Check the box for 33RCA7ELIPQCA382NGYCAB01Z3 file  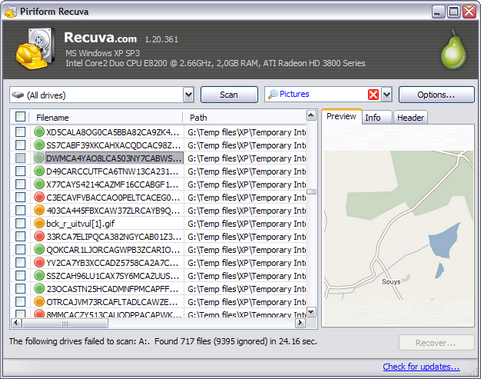[20, 236]
